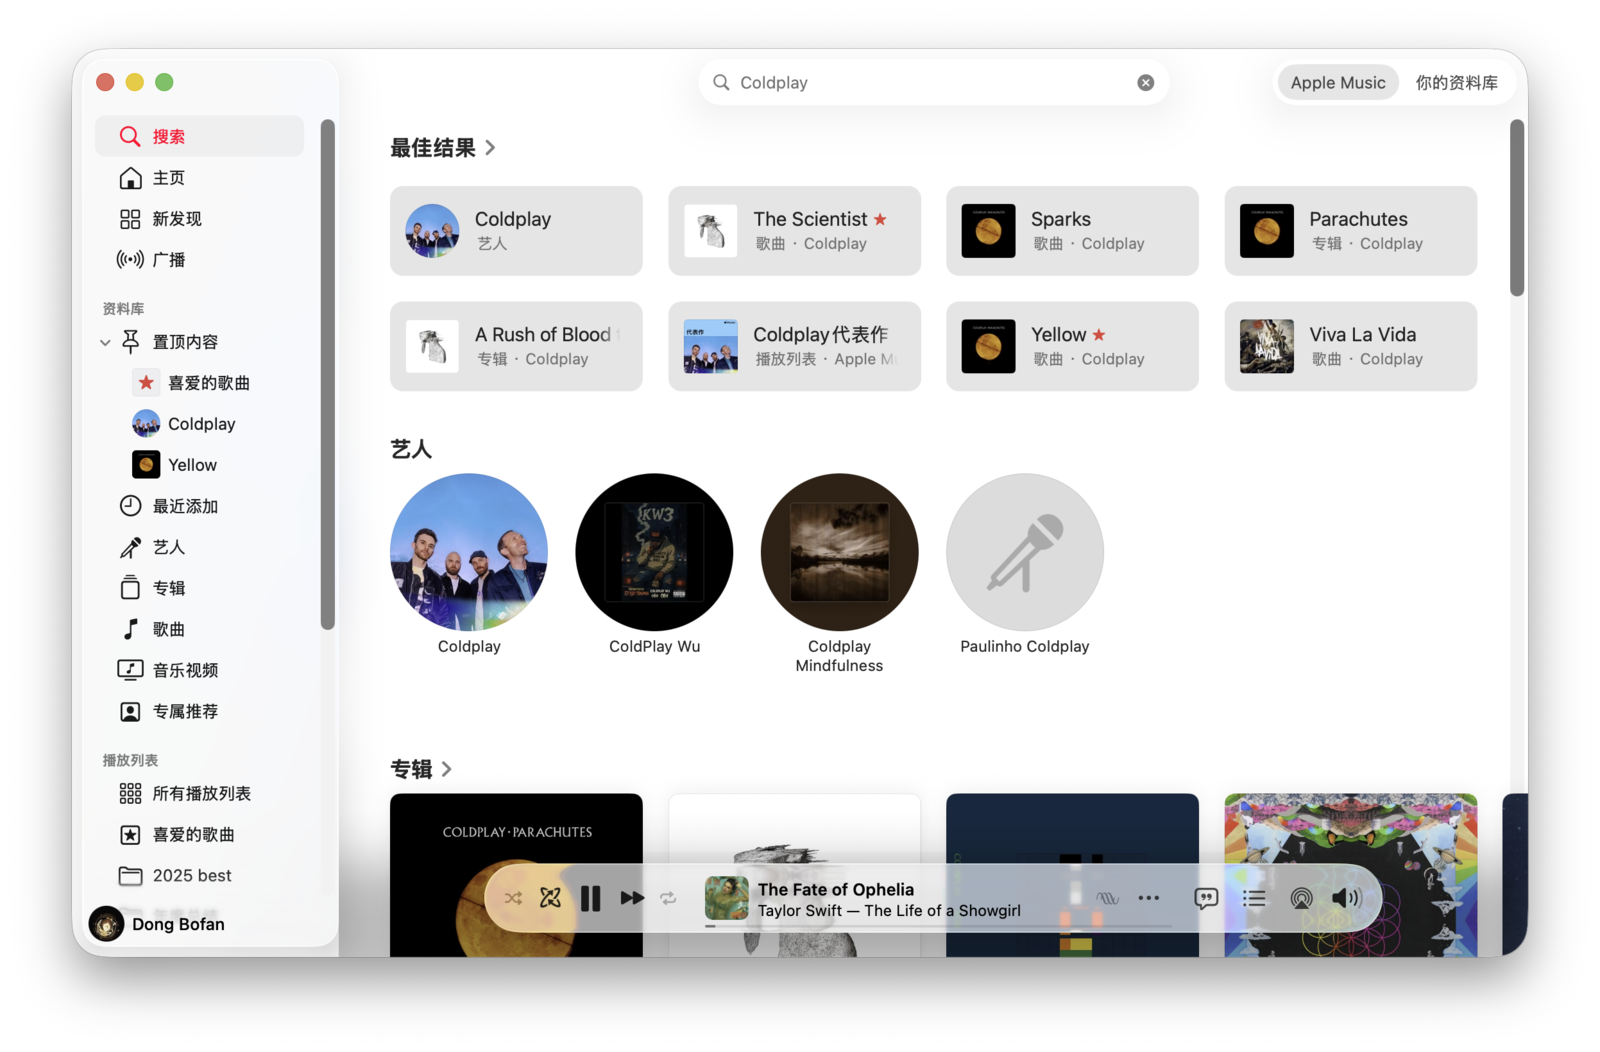Switch search scope to 你的资料库

pyautogui.click(x=1456, y=83)
